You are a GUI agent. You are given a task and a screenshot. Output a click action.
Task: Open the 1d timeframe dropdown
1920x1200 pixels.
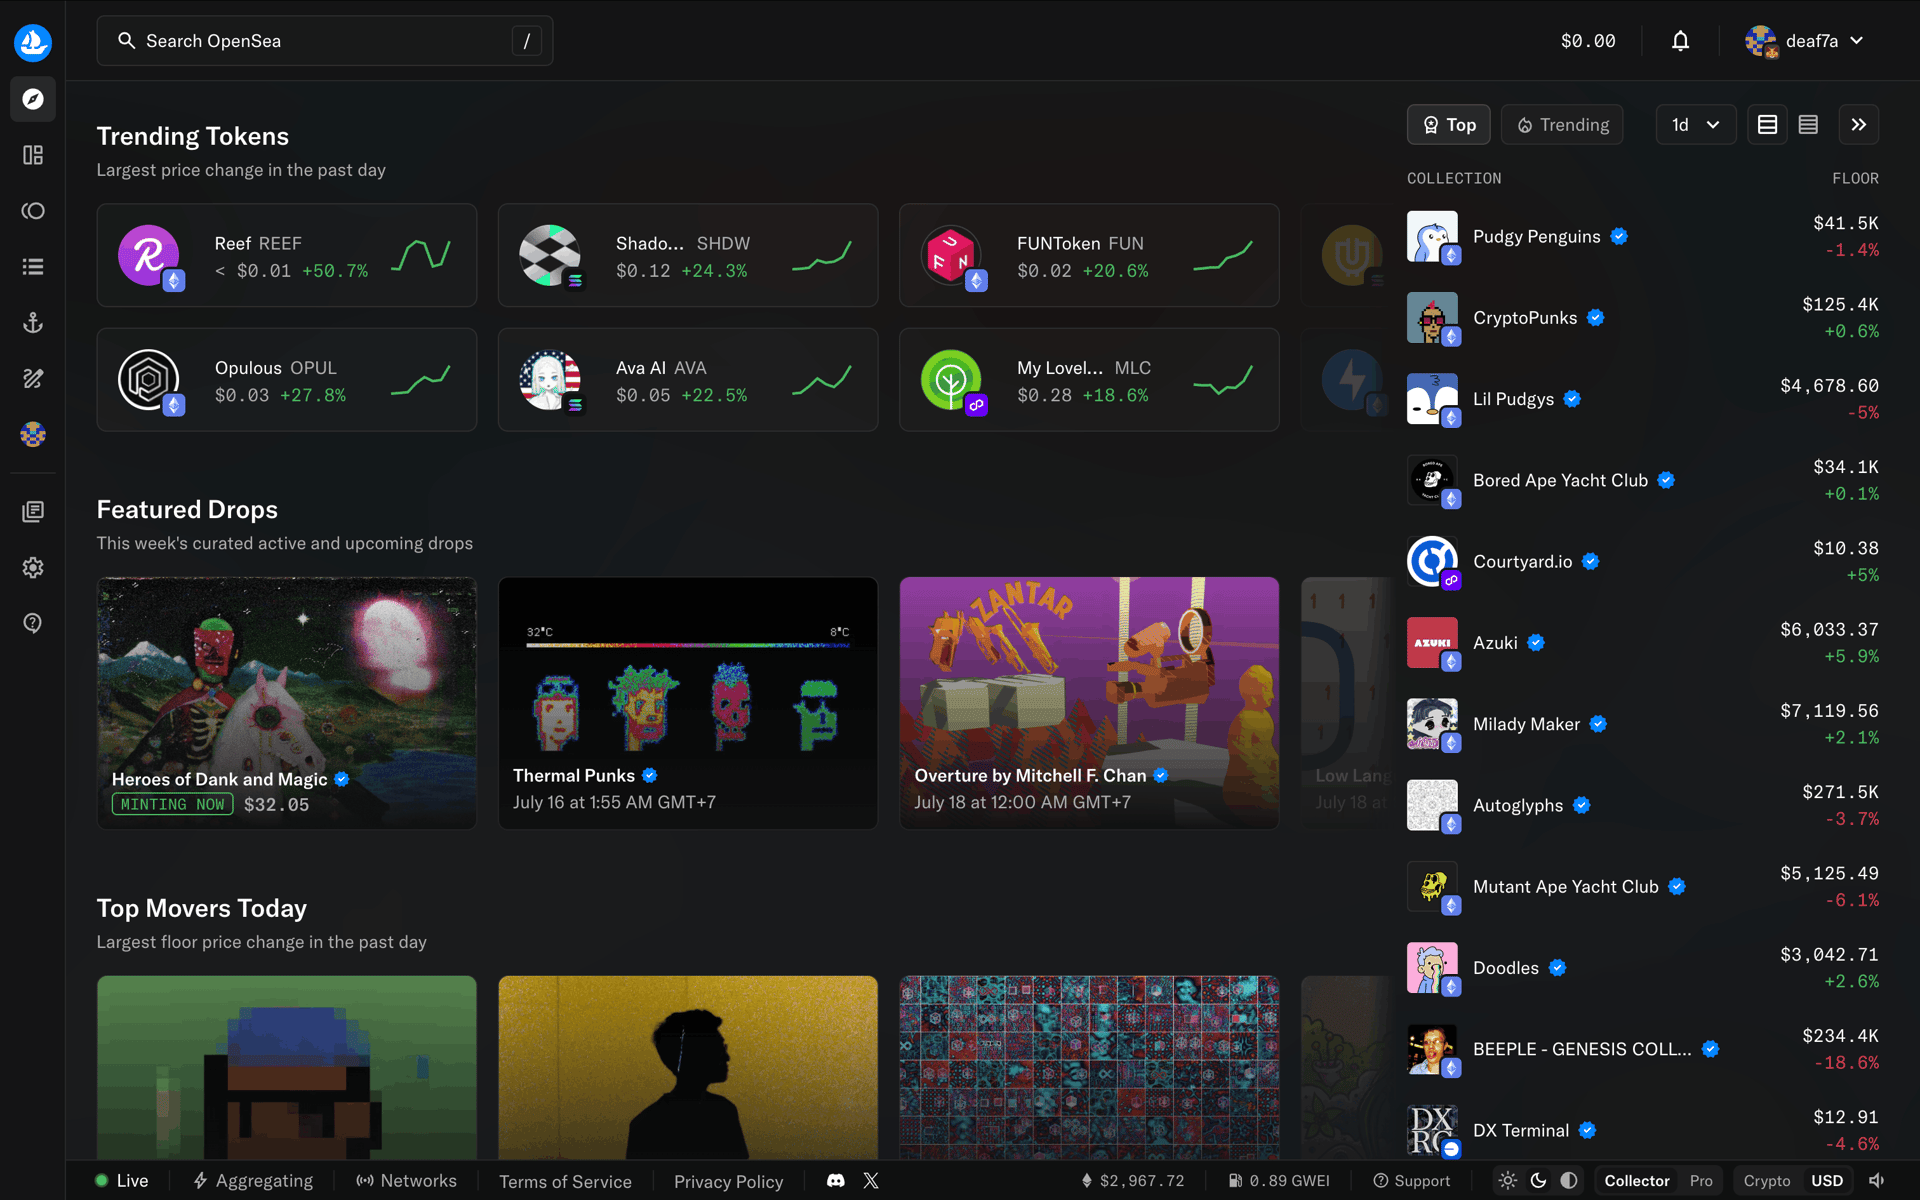(x=1696, y=125)
